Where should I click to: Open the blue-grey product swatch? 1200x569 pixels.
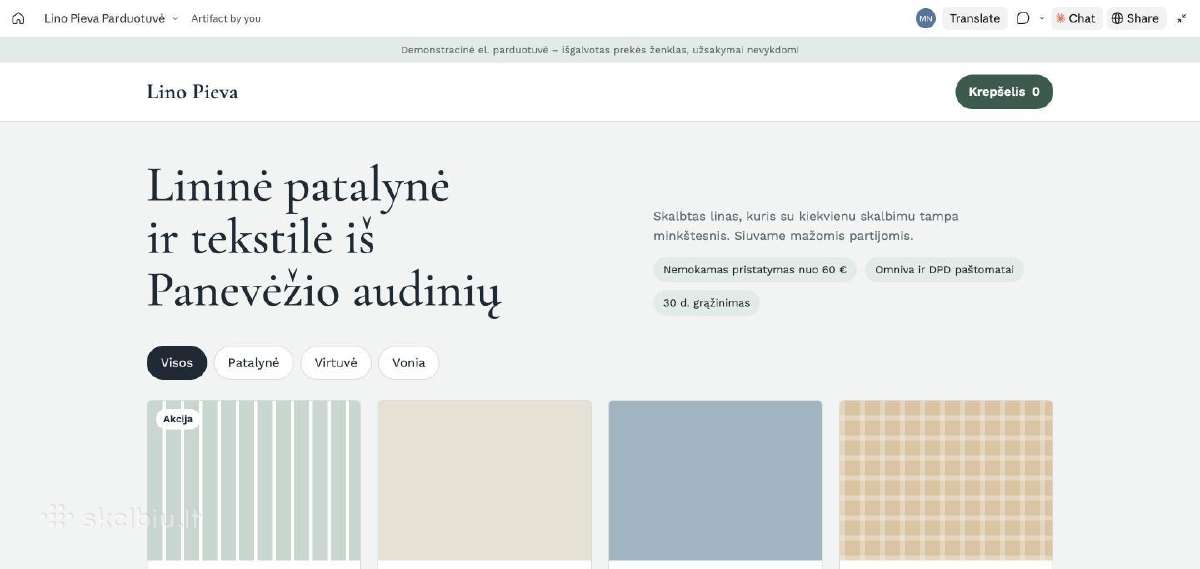click(715, 481)
